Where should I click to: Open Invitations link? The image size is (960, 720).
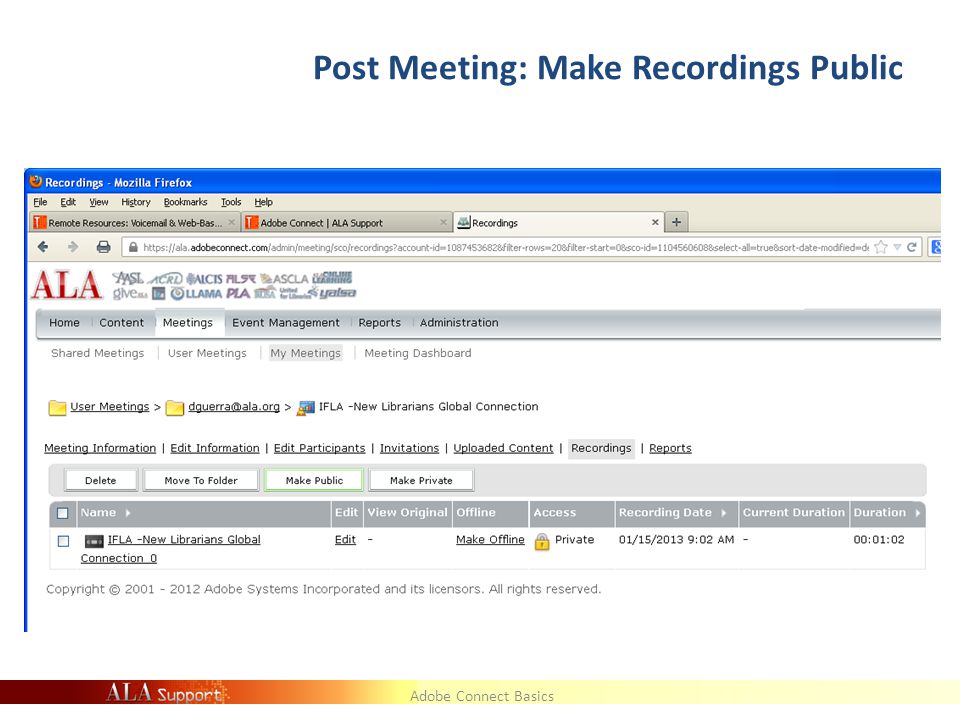(x=410, y=448)
